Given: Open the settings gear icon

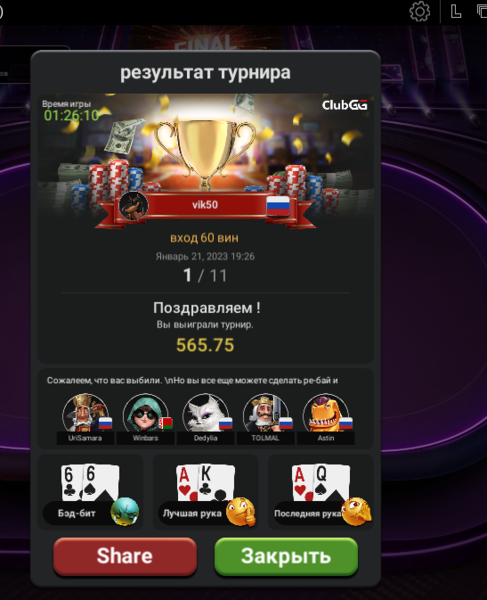Looking at the screenshot, I should (420, 11).
